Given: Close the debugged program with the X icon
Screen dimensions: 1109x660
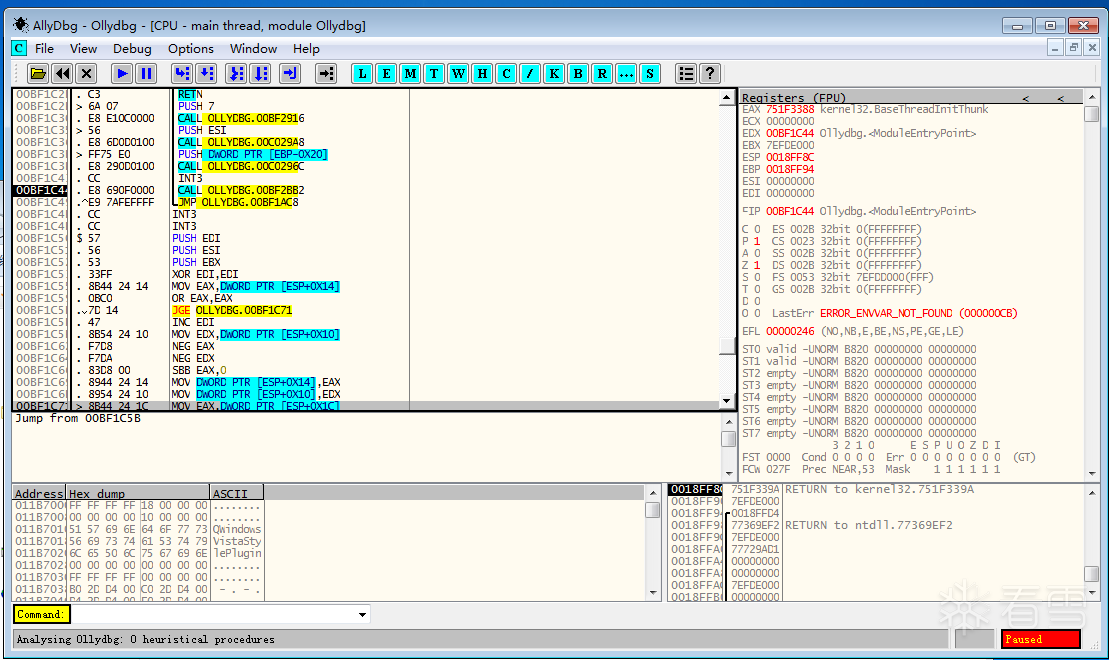Looking at the screenshot, I should pos(86,74).
